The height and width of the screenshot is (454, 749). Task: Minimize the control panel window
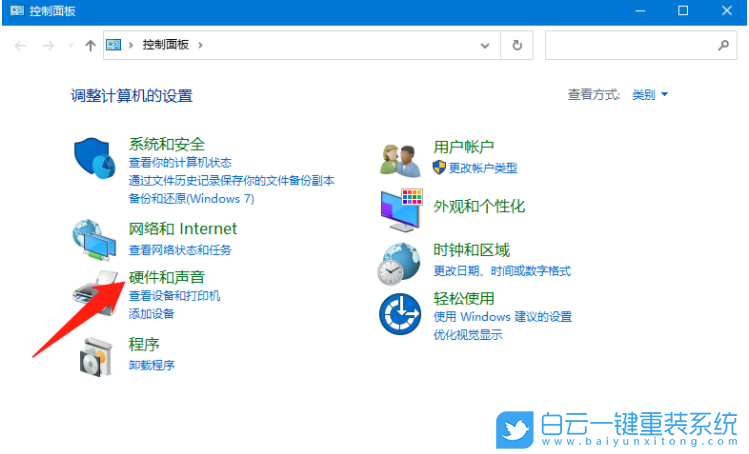click(x=640, y=11)
